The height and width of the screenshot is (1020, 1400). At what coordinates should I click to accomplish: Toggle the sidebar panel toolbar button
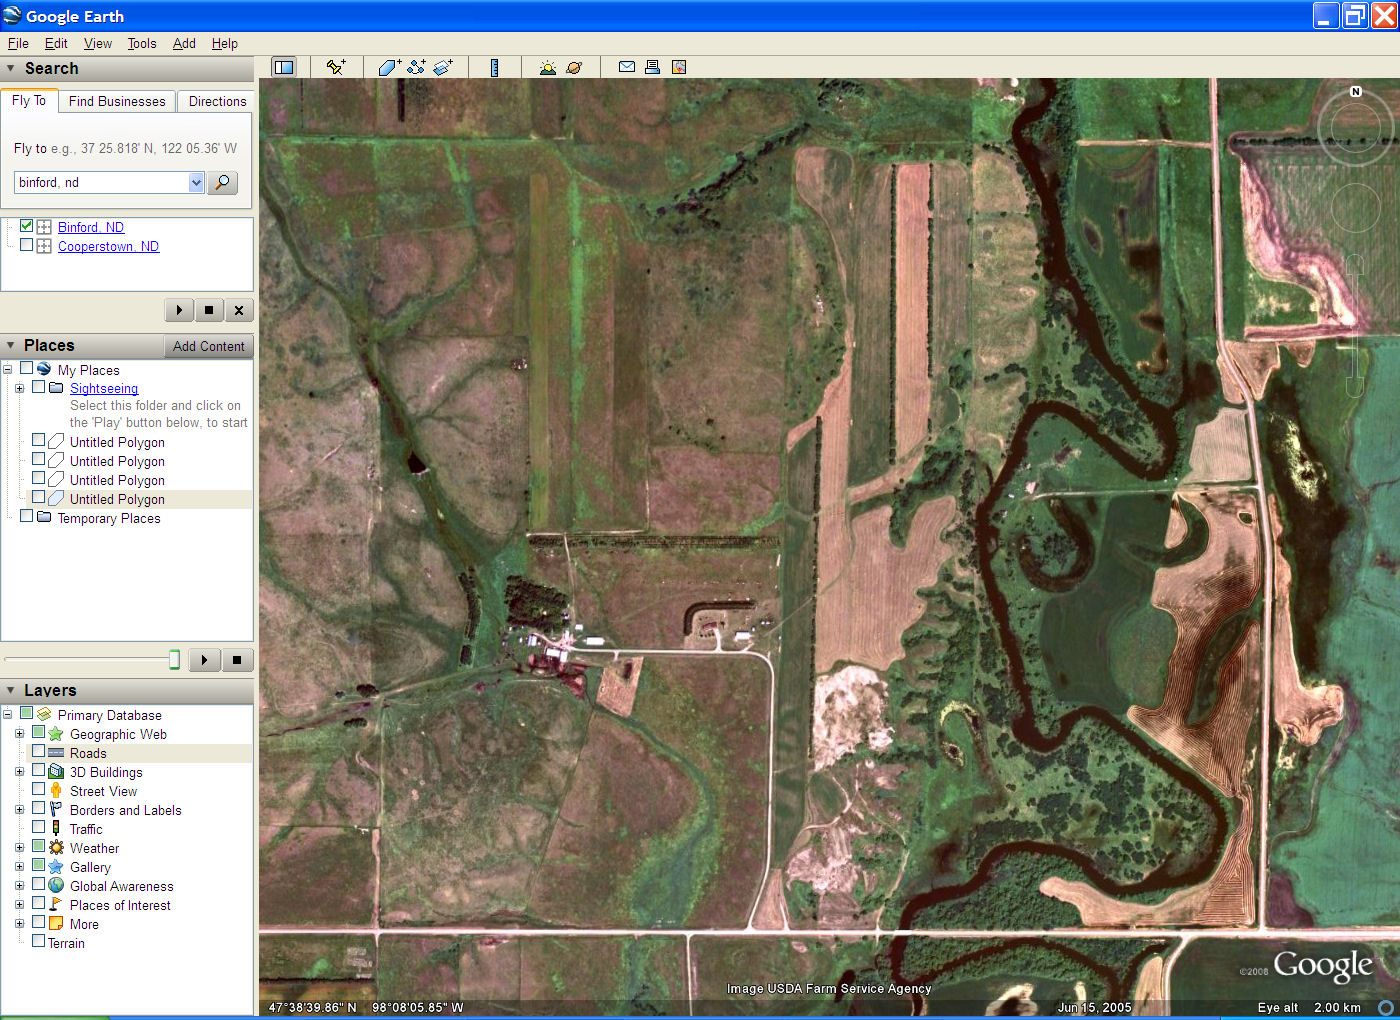point(284,67)
